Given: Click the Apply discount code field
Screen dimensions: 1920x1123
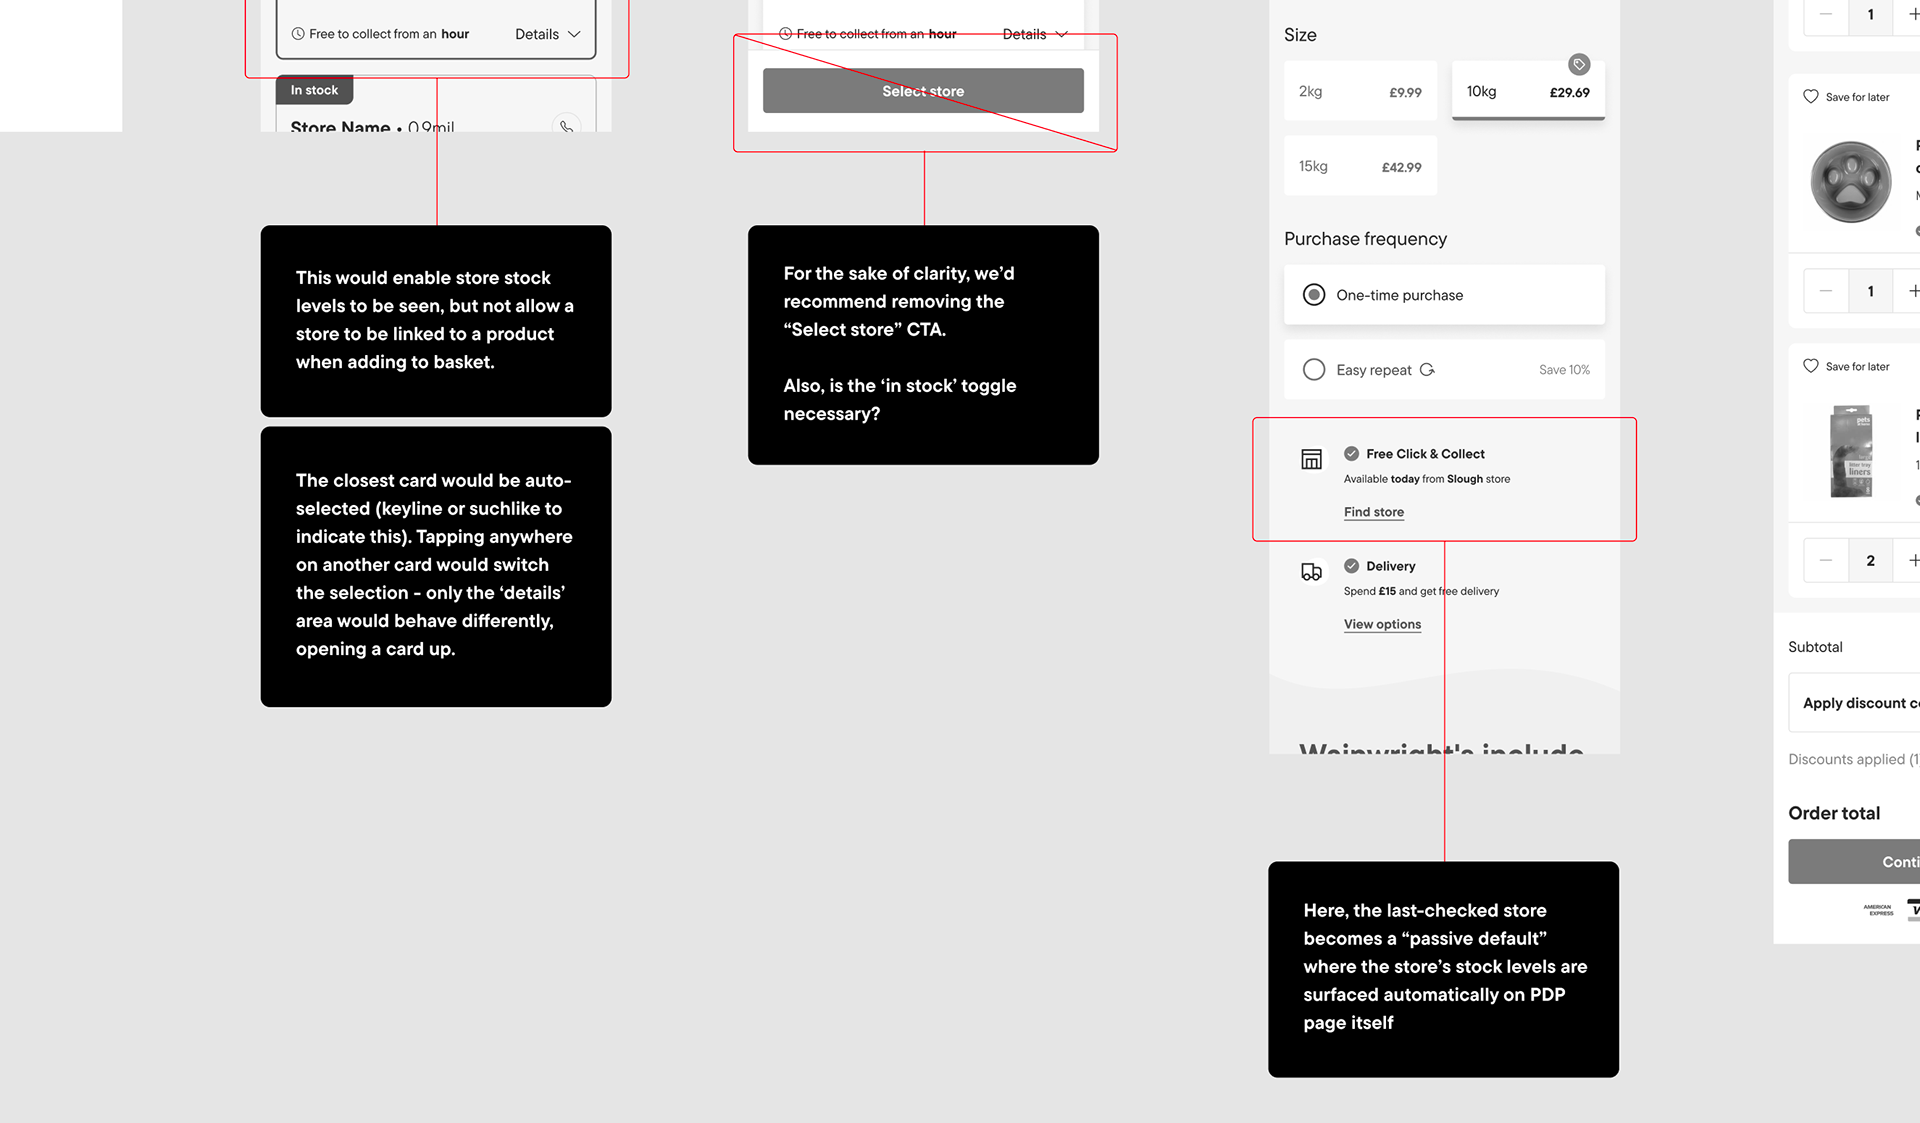Looking at the screenshot, I should point(1854,703).
